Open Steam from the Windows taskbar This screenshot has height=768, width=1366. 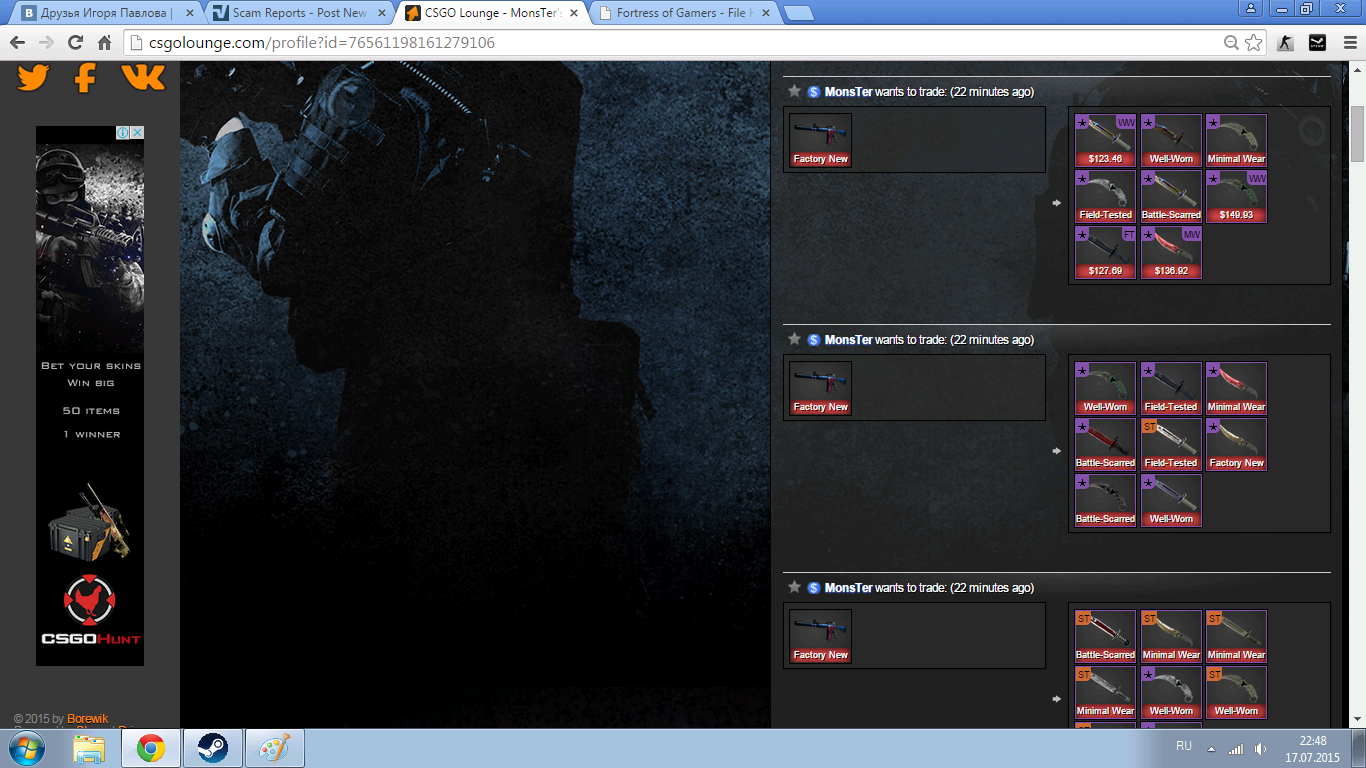point(212,748)
